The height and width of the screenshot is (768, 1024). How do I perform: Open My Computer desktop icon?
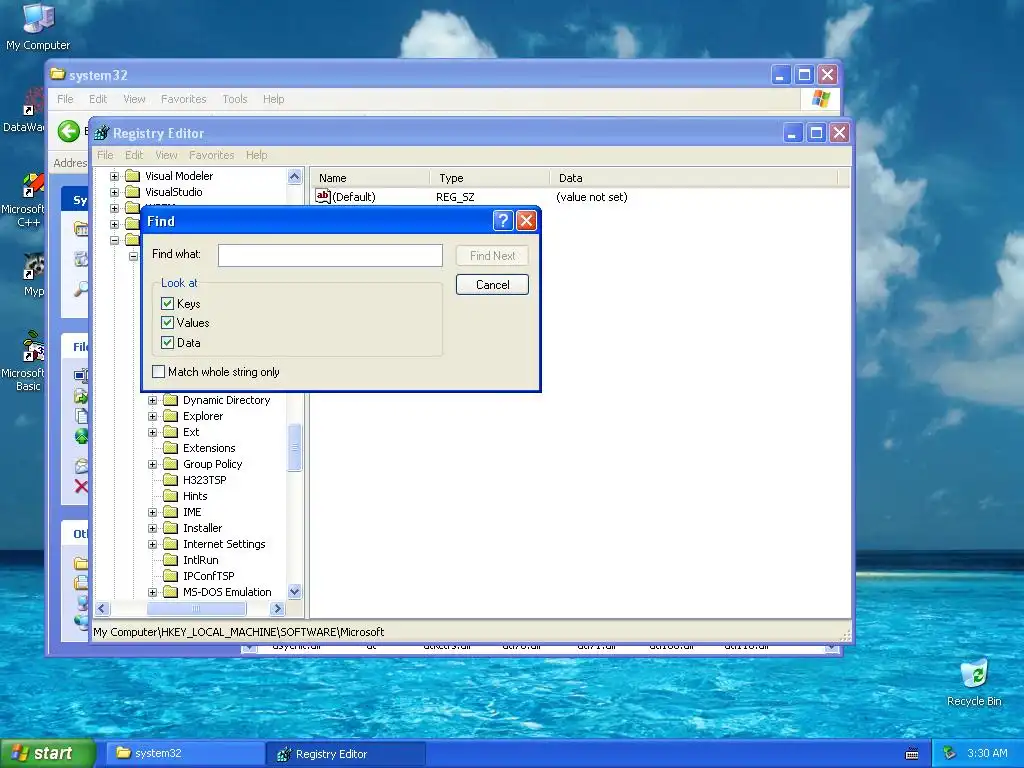(x=38, y=26)
